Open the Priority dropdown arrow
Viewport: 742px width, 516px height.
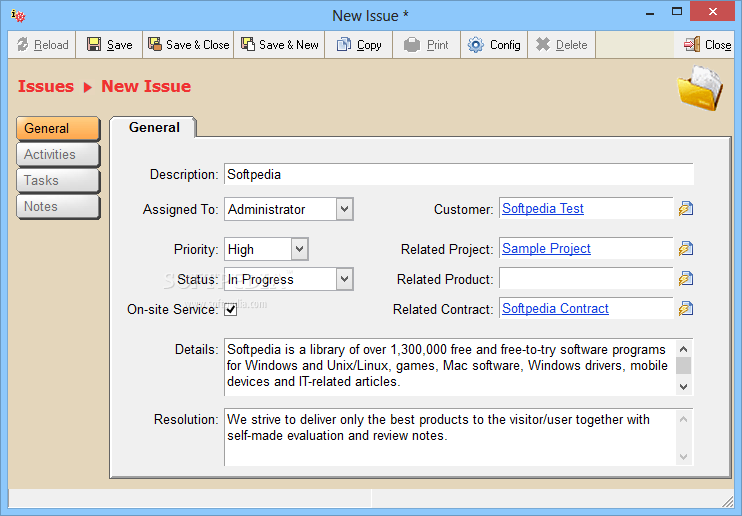click(299, 249)
